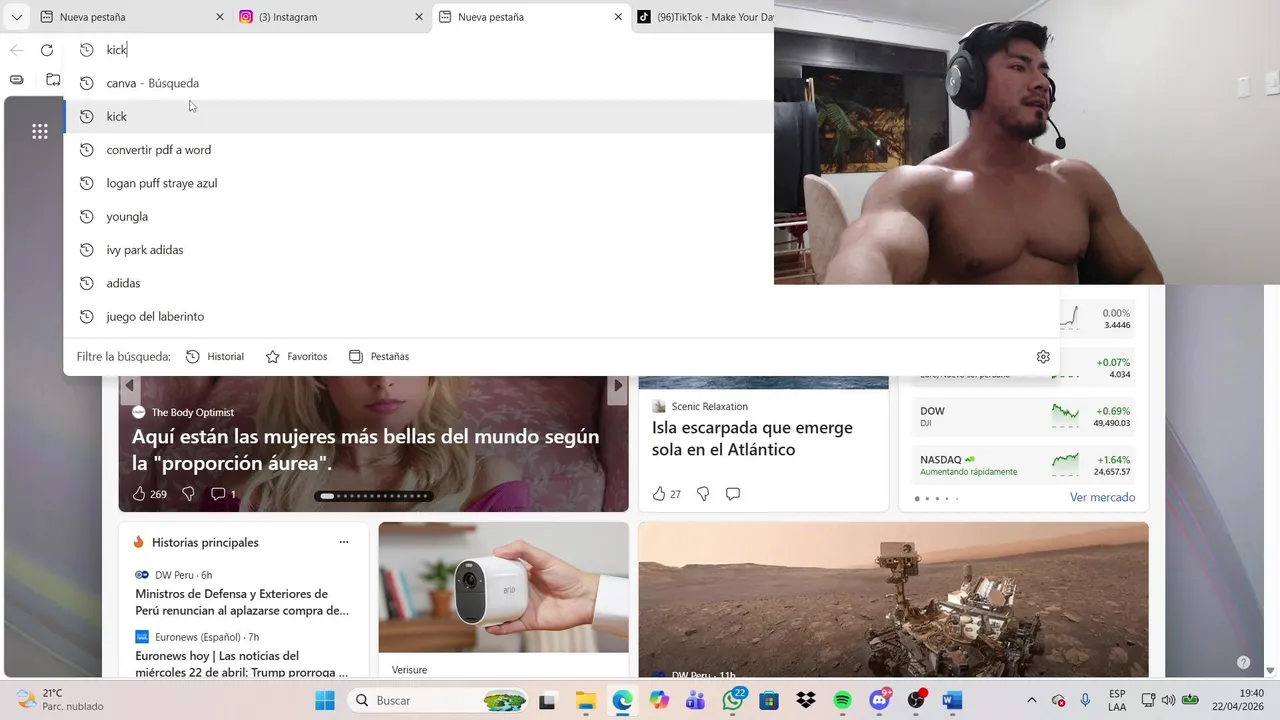
Task: Open 'Isla escarpada que emerge' article
Action: pos(752,439)
